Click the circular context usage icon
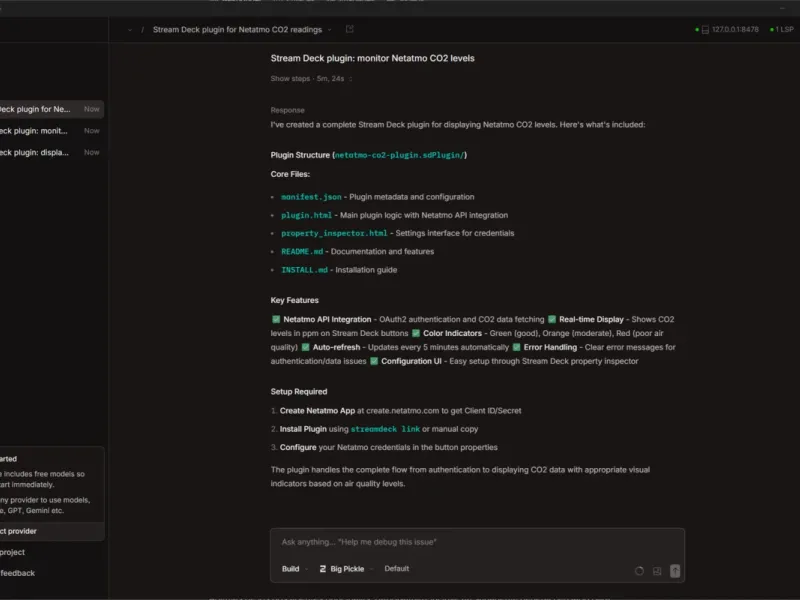Viewport: 800px width, 600px height. tap(639, 571)
